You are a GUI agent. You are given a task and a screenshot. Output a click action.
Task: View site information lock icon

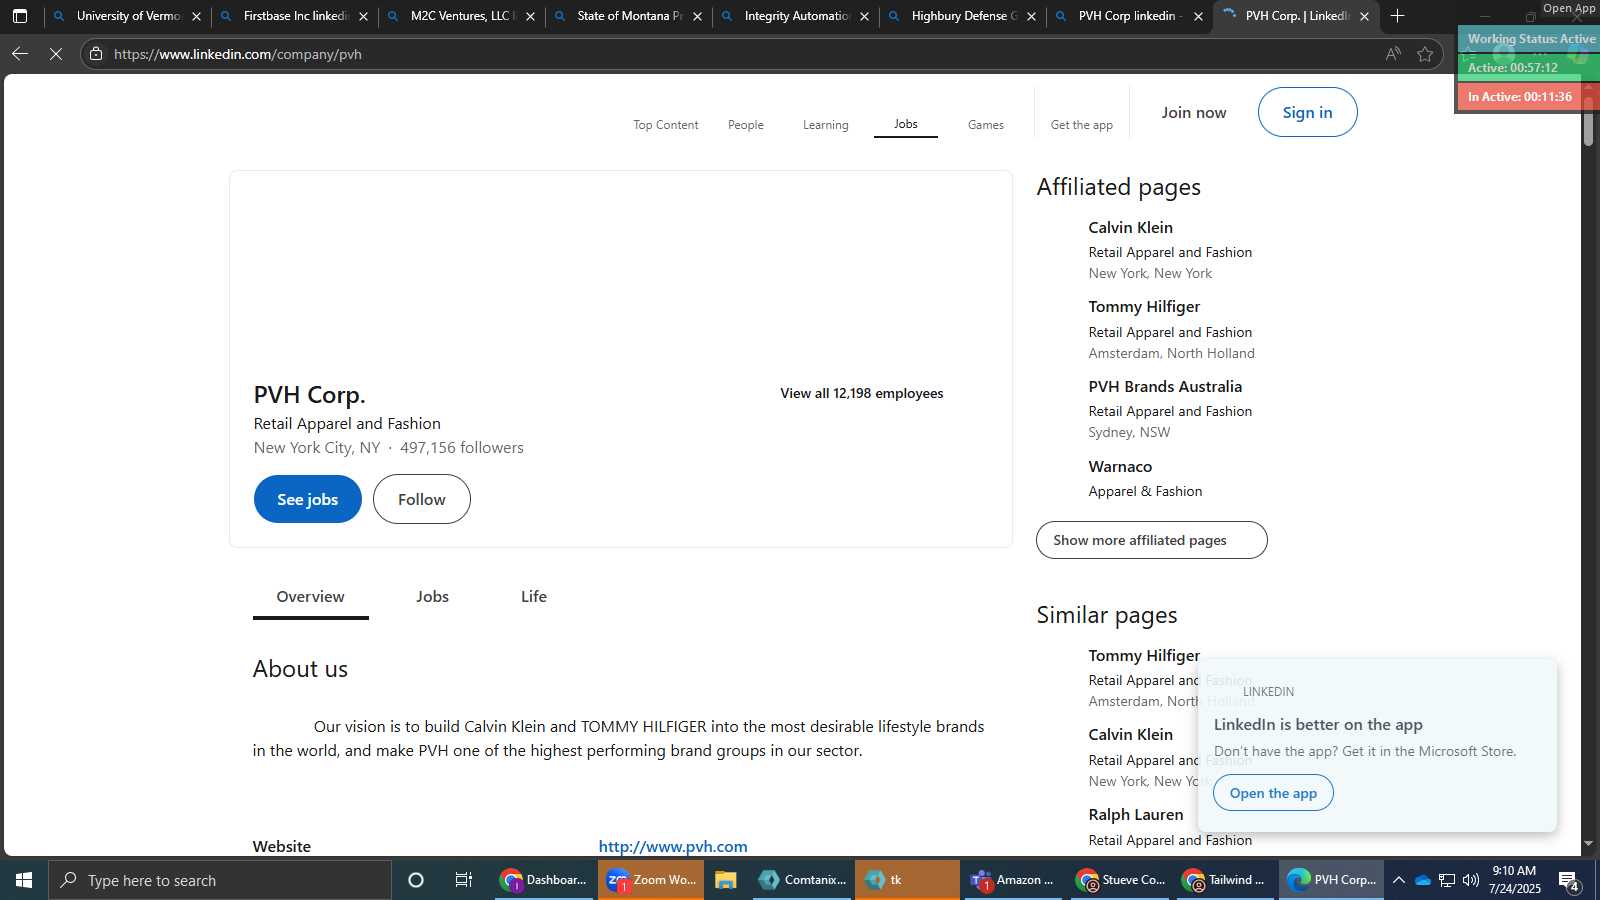tap(96, 54)
